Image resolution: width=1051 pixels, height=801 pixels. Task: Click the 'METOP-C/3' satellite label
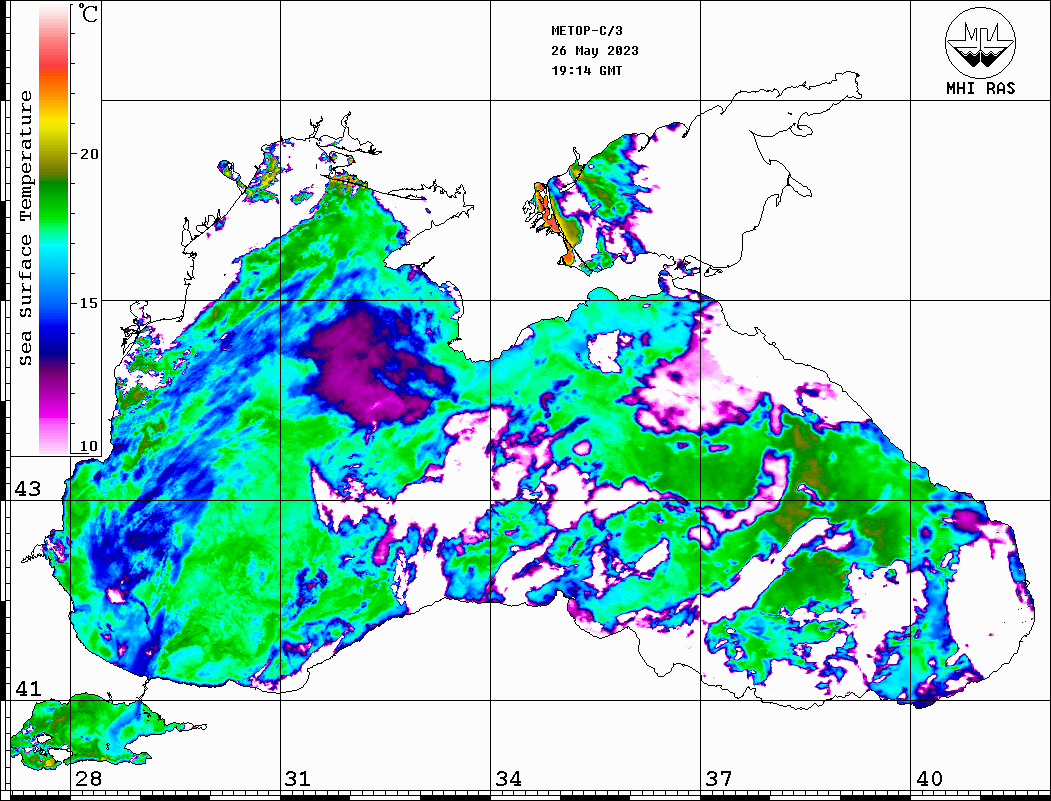[587, 31]
